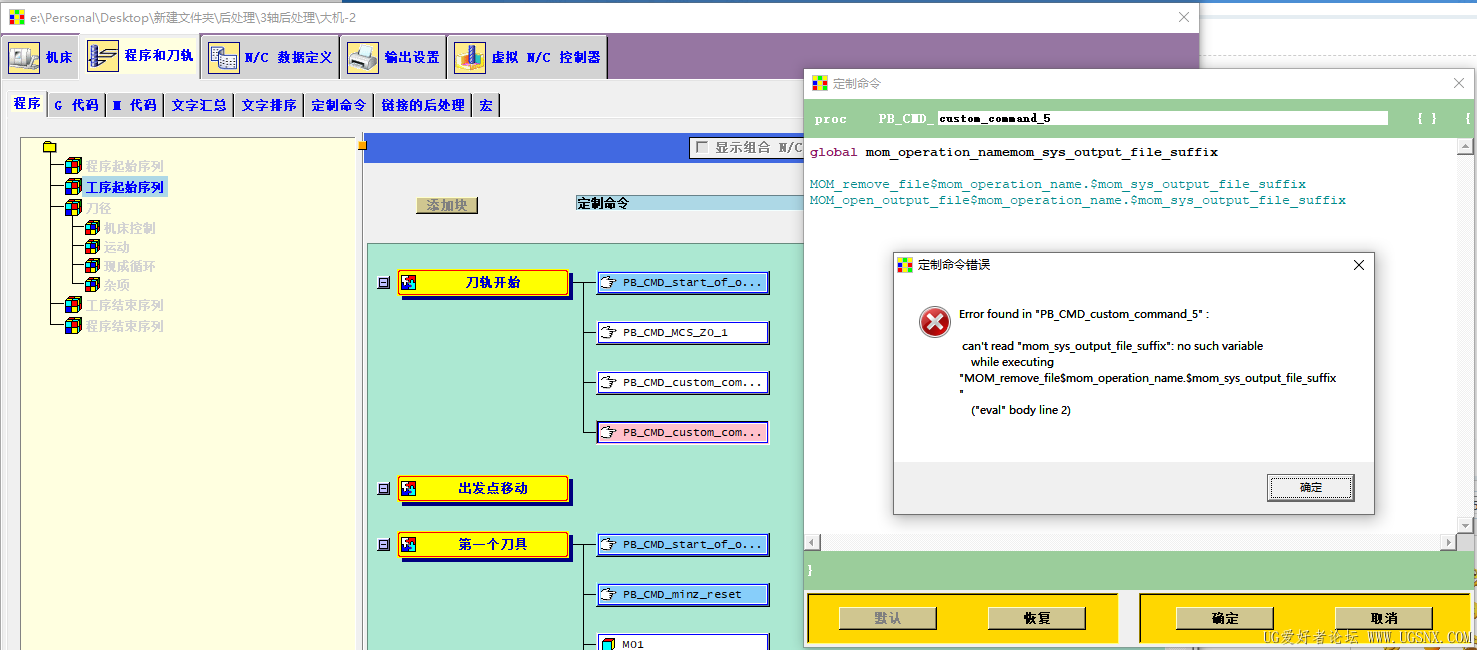Click the 恢复 button

[1037, 618]
